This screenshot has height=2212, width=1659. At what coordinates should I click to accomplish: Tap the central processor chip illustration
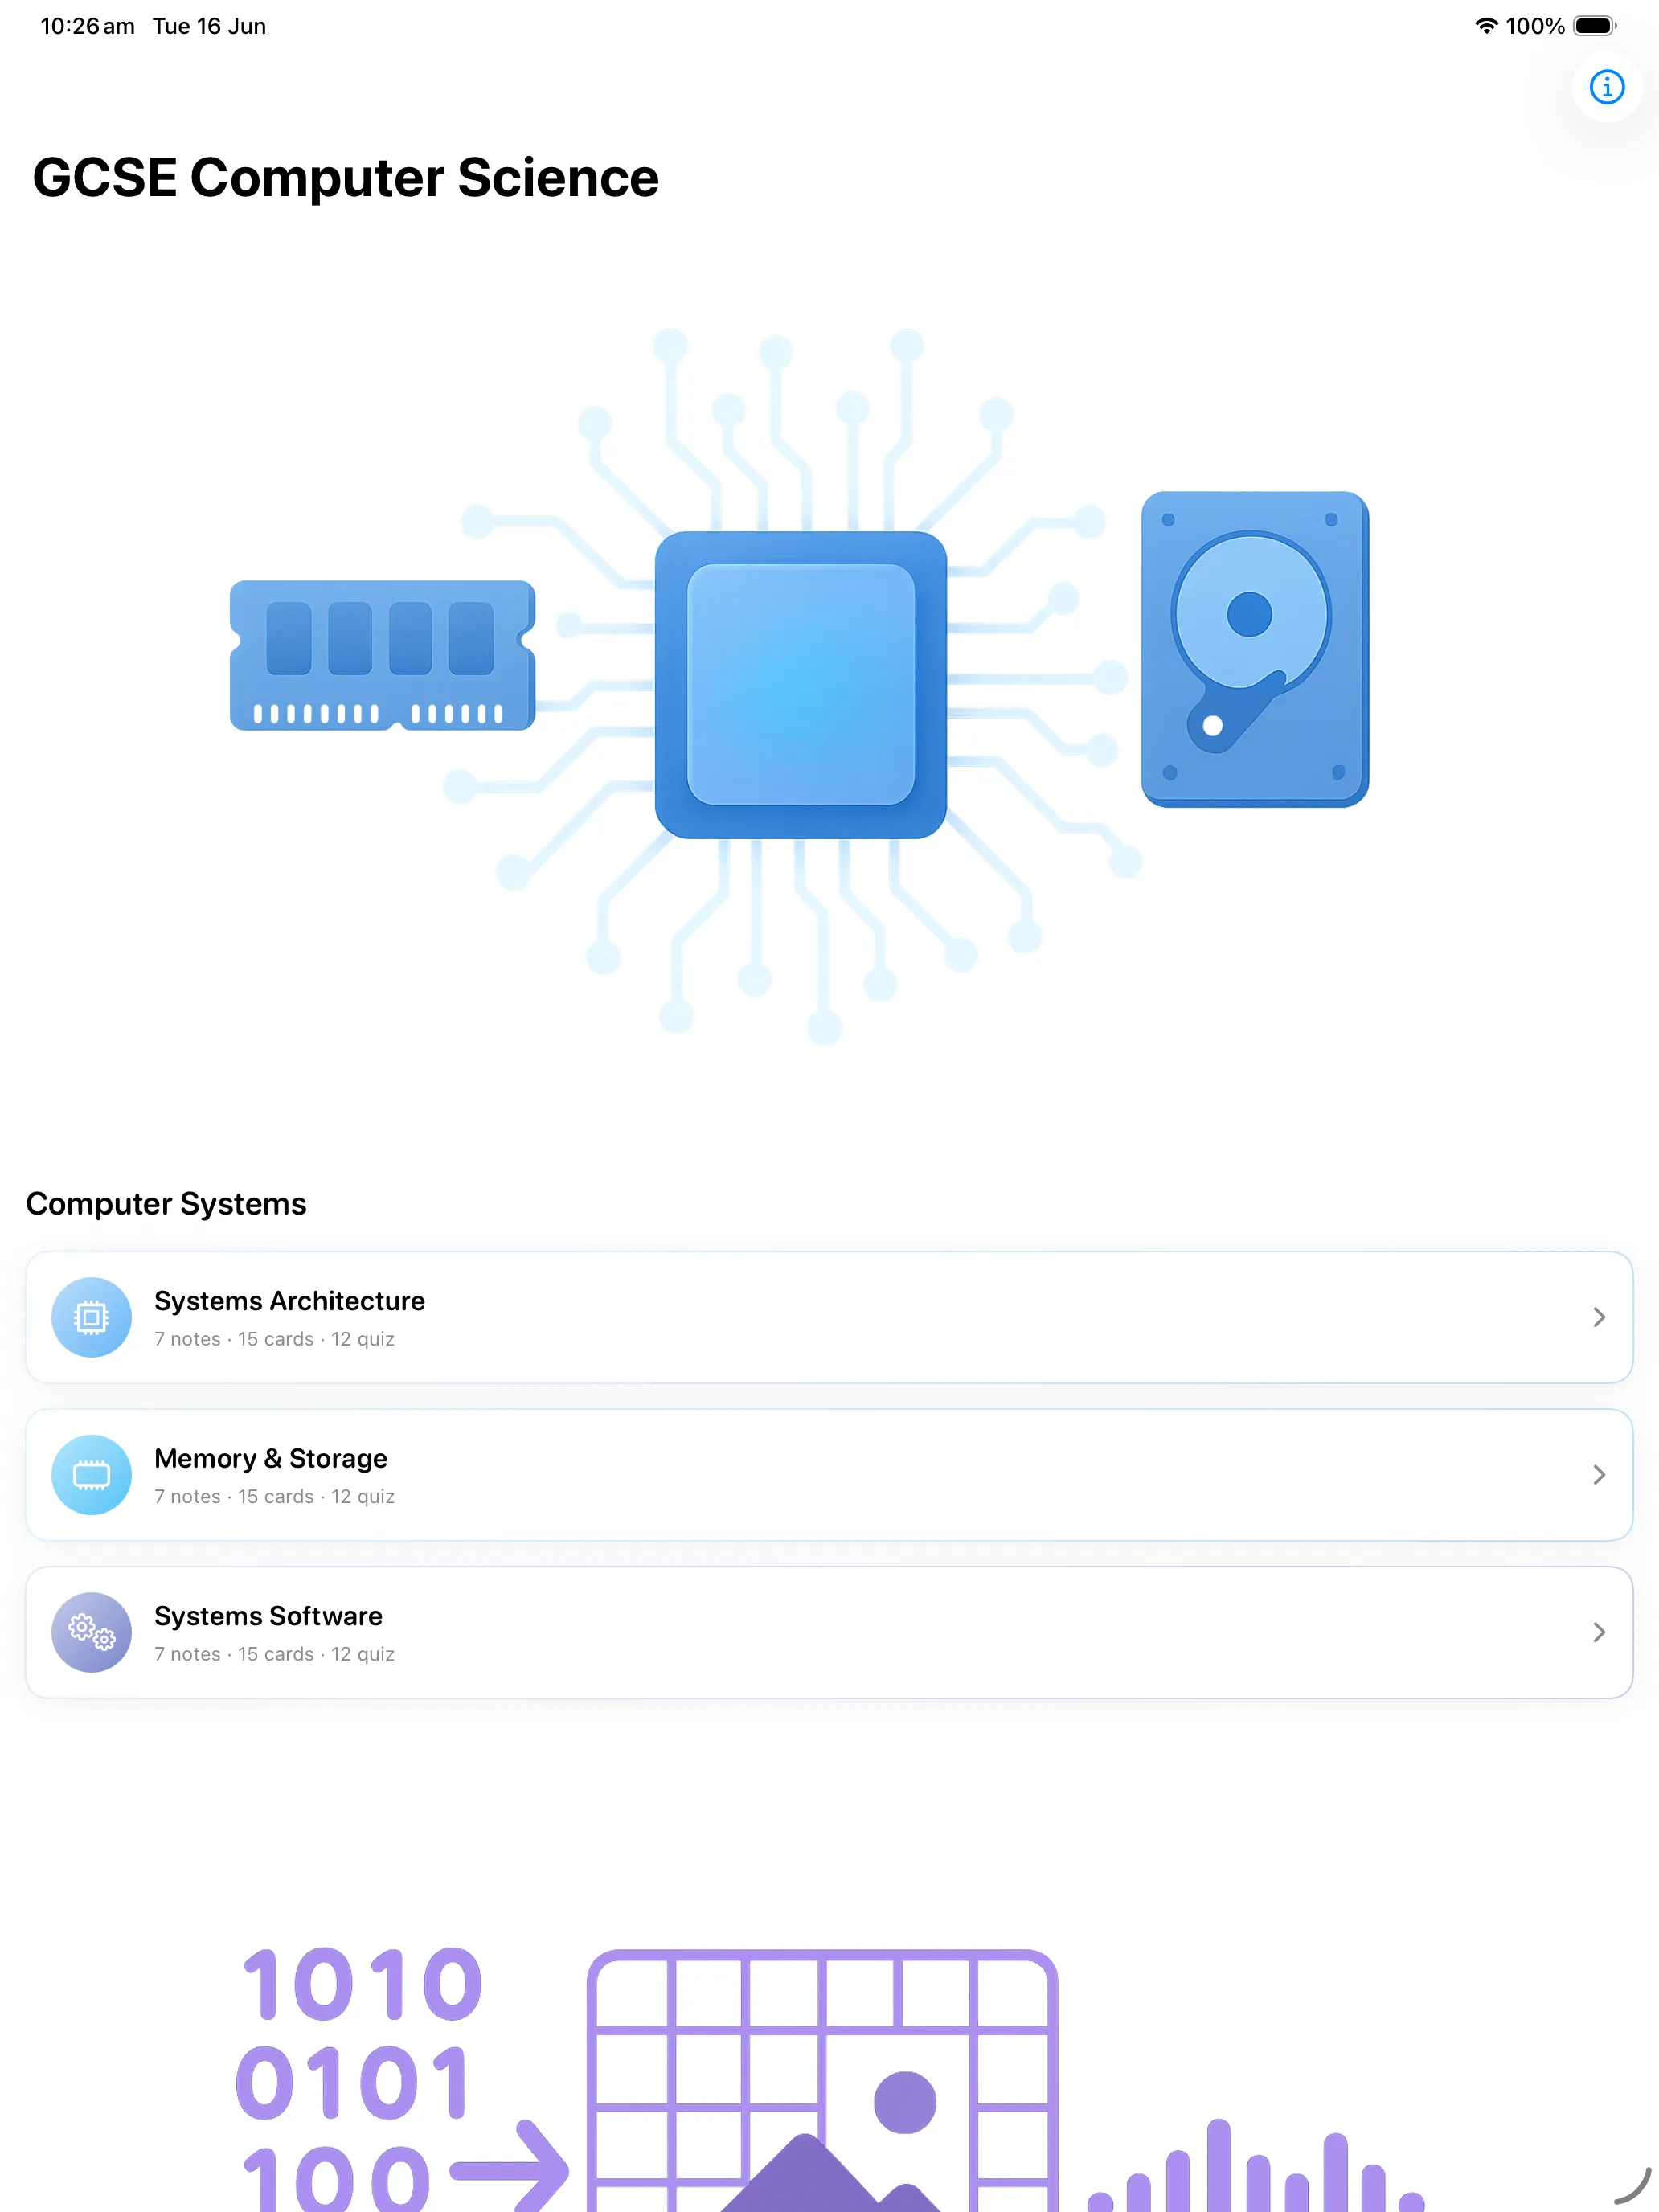click(x=800, y=684)
